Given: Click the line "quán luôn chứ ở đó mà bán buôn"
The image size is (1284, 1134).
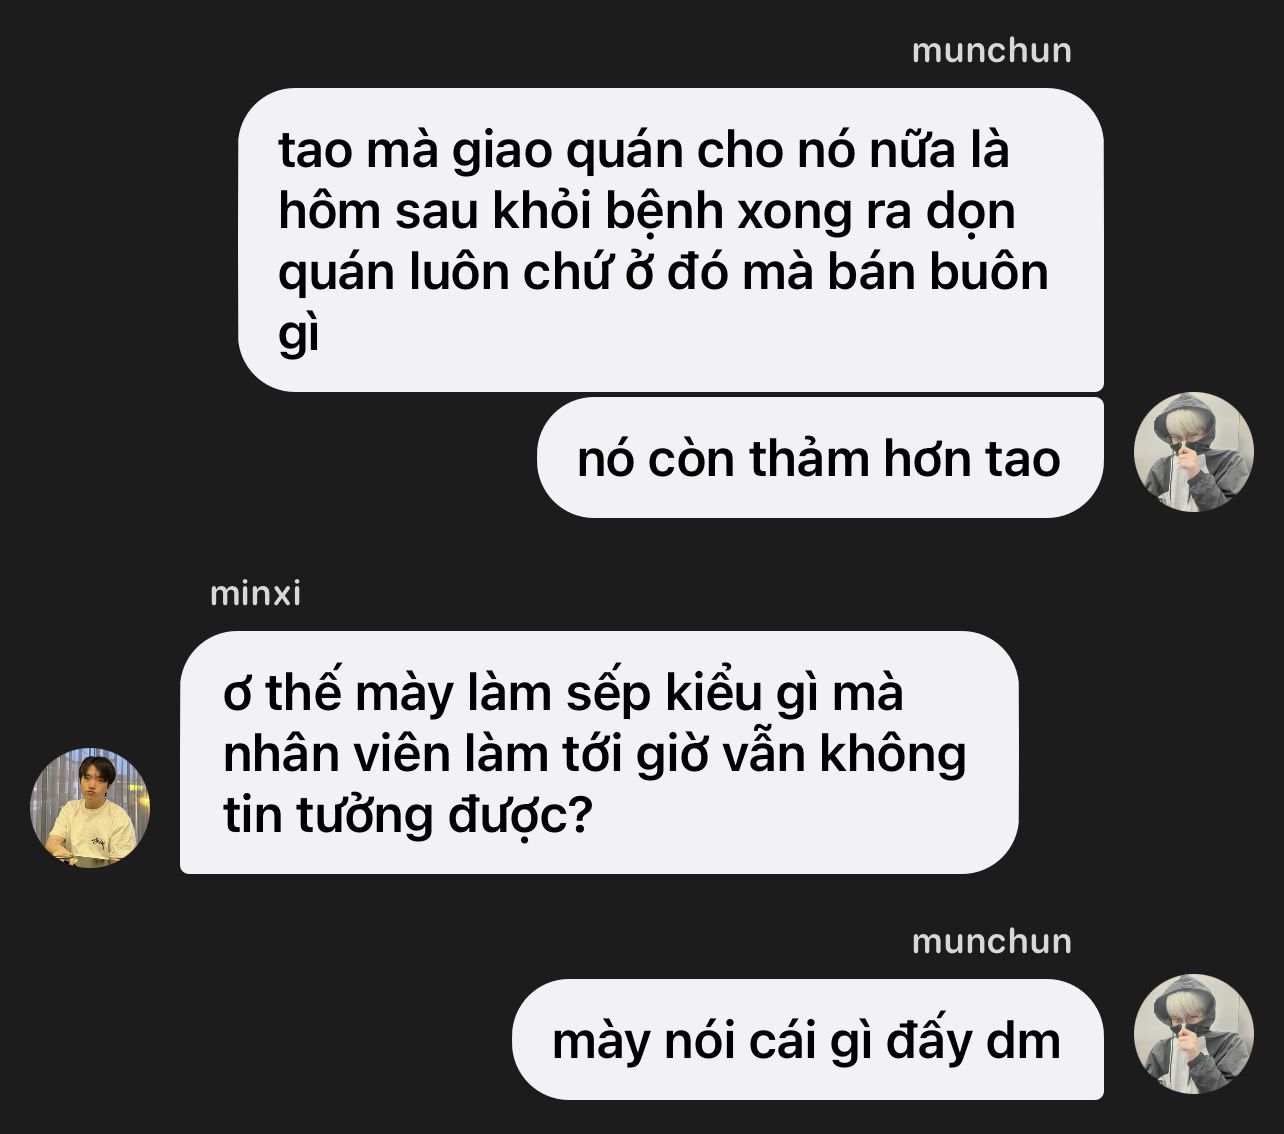Looking at the screenshot, I should tap(663, 272).
